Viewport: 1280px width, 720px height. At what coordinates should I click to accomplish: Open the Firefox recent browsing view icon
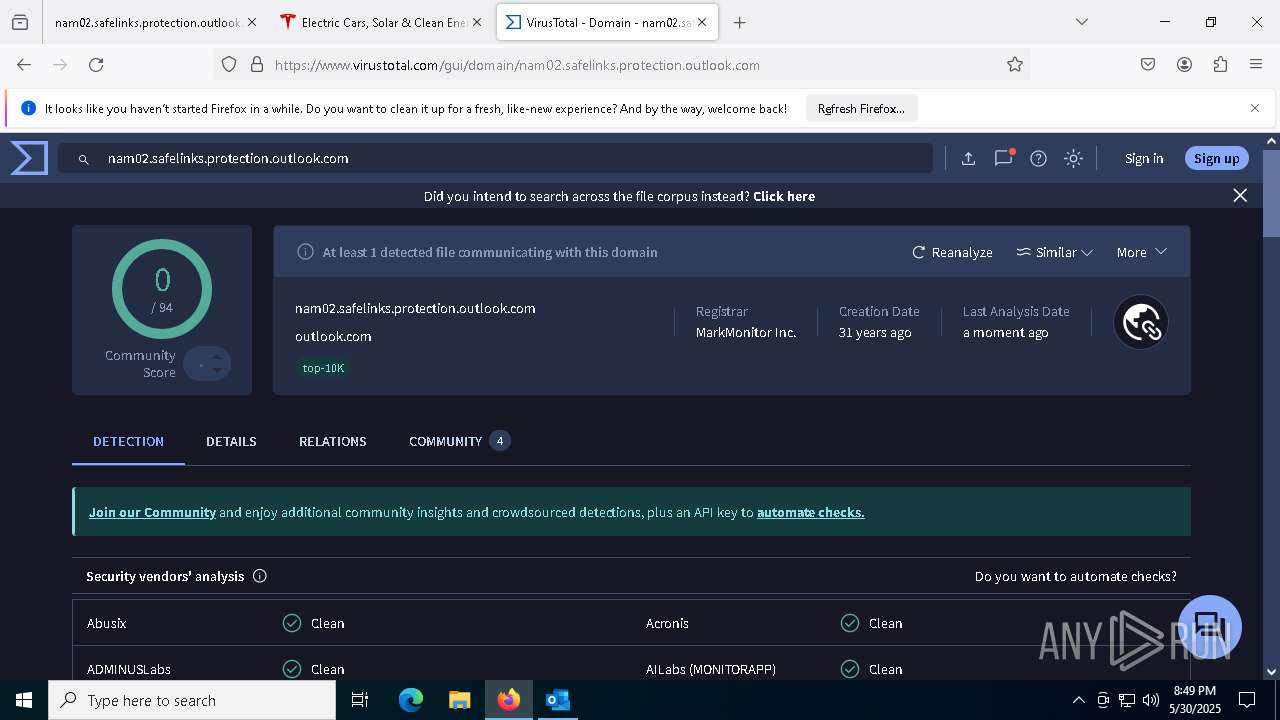pos(20,22)
